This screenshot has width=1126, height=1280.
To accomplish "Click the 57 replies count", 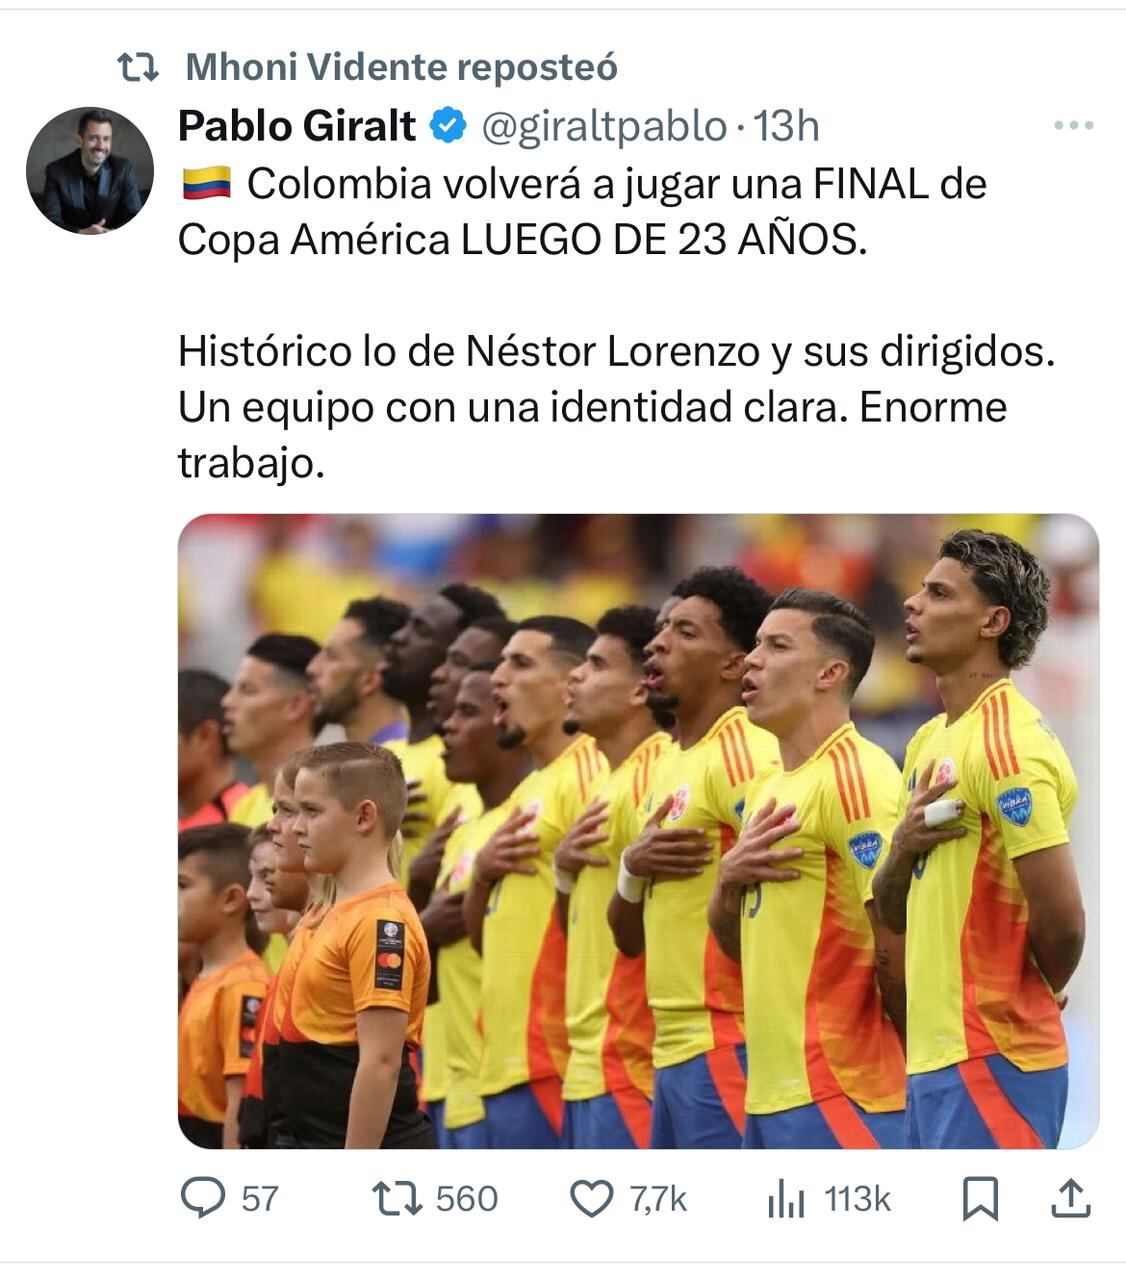I will 260,1198.
